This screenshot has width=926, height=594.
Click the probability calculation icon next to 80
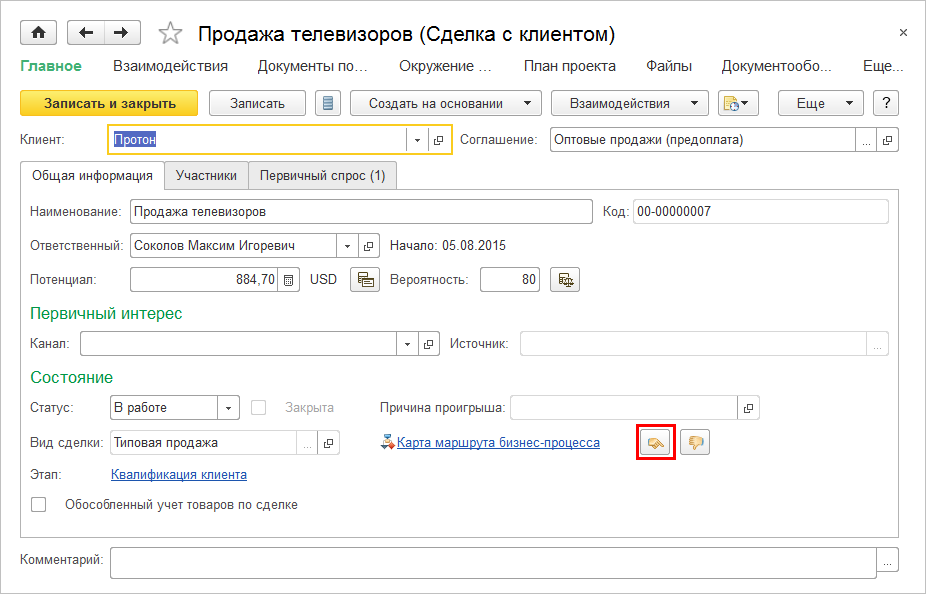565,280
